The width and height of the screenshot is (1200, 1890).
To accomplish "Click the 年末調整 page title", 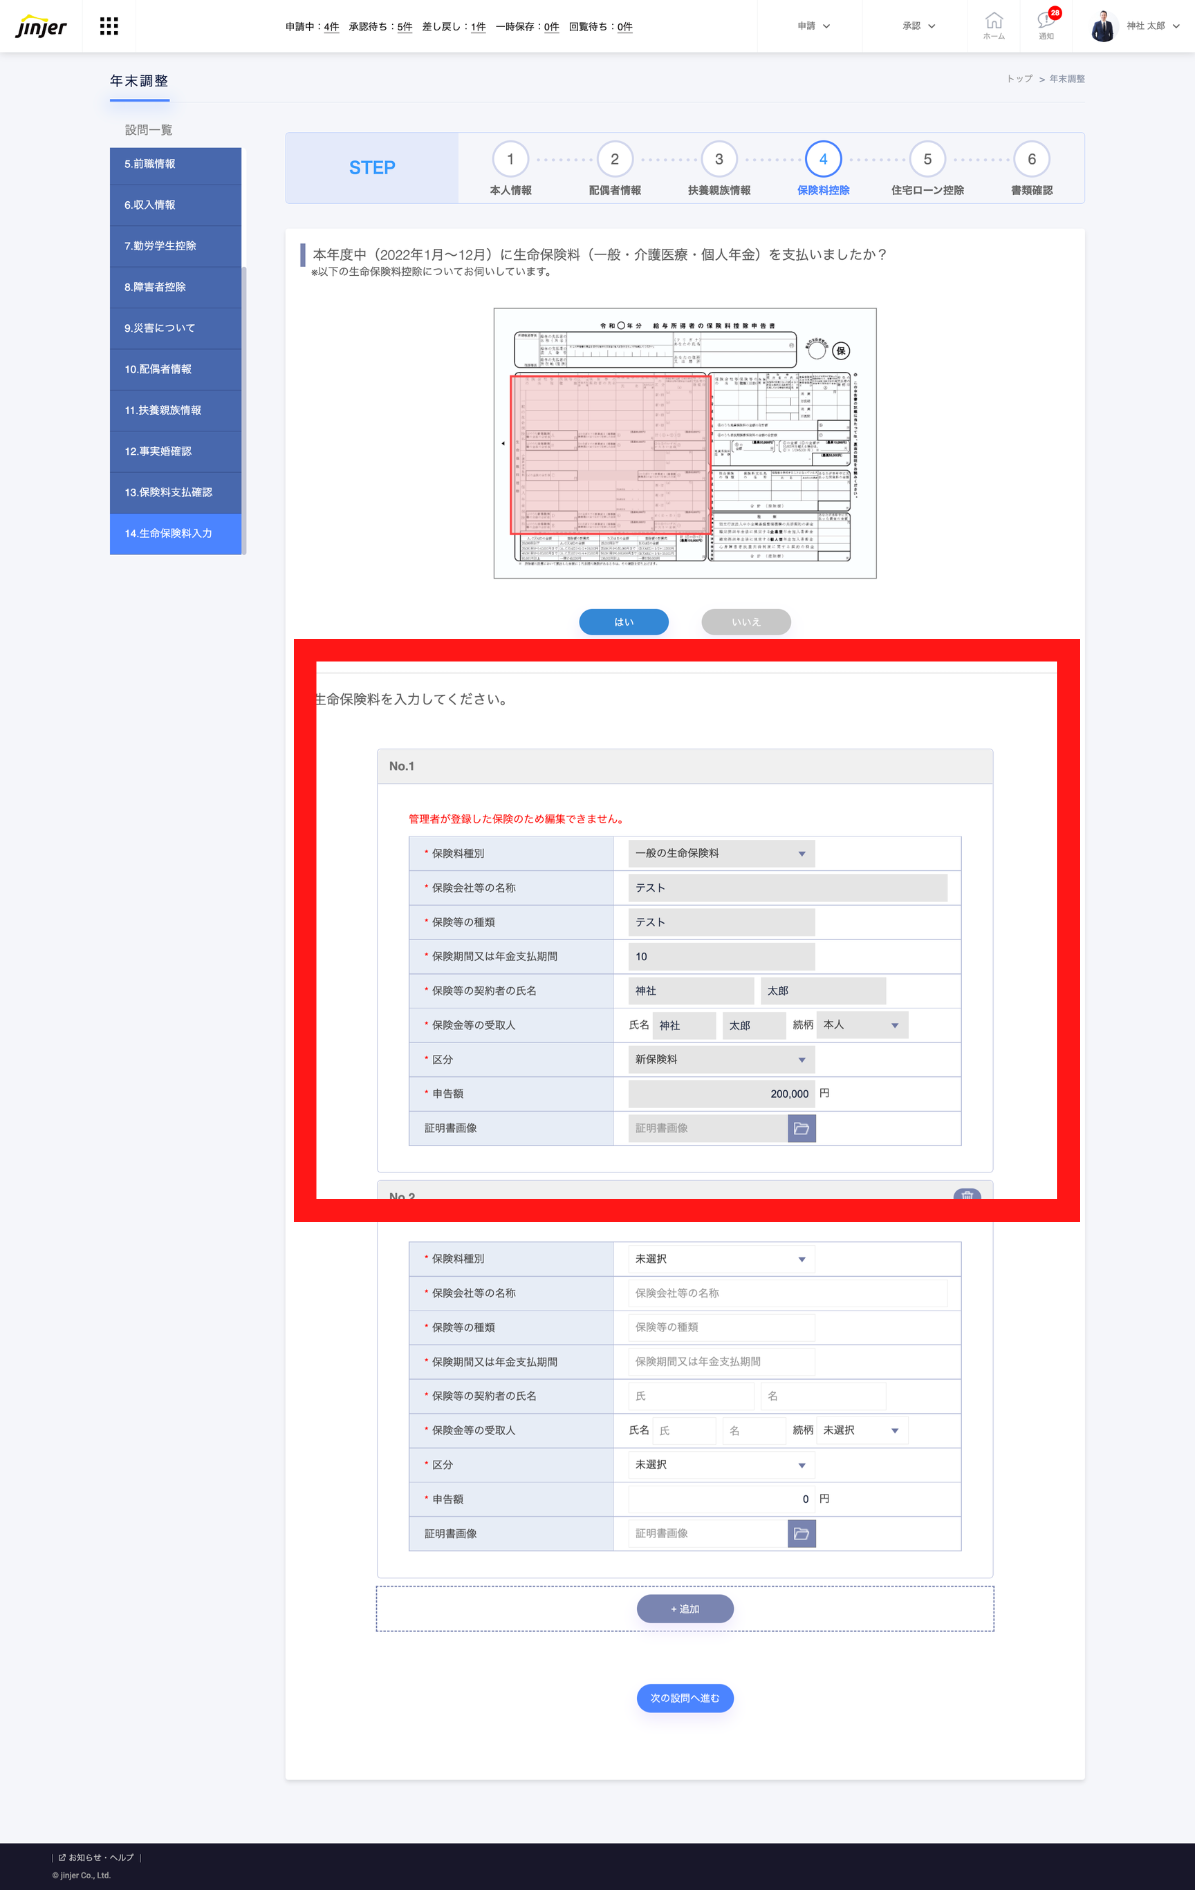I will coord(139,81).
